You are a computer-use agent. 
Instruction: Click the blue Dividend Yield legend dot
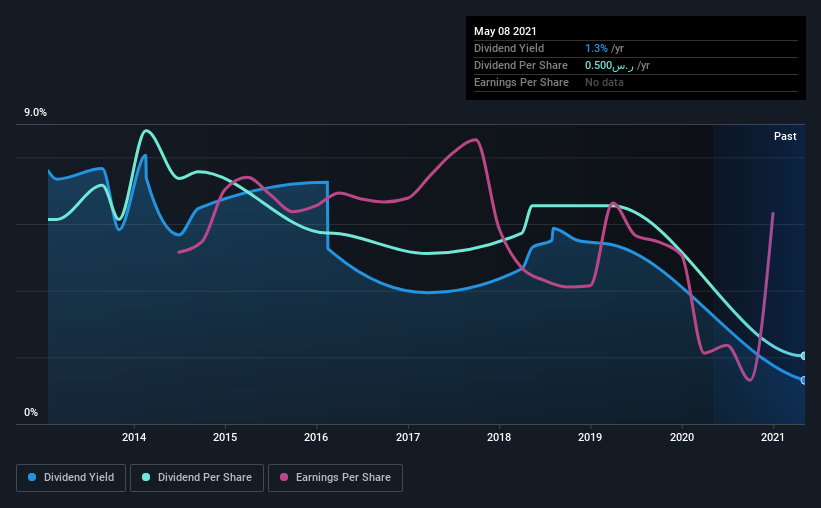(x=32, y=477)
